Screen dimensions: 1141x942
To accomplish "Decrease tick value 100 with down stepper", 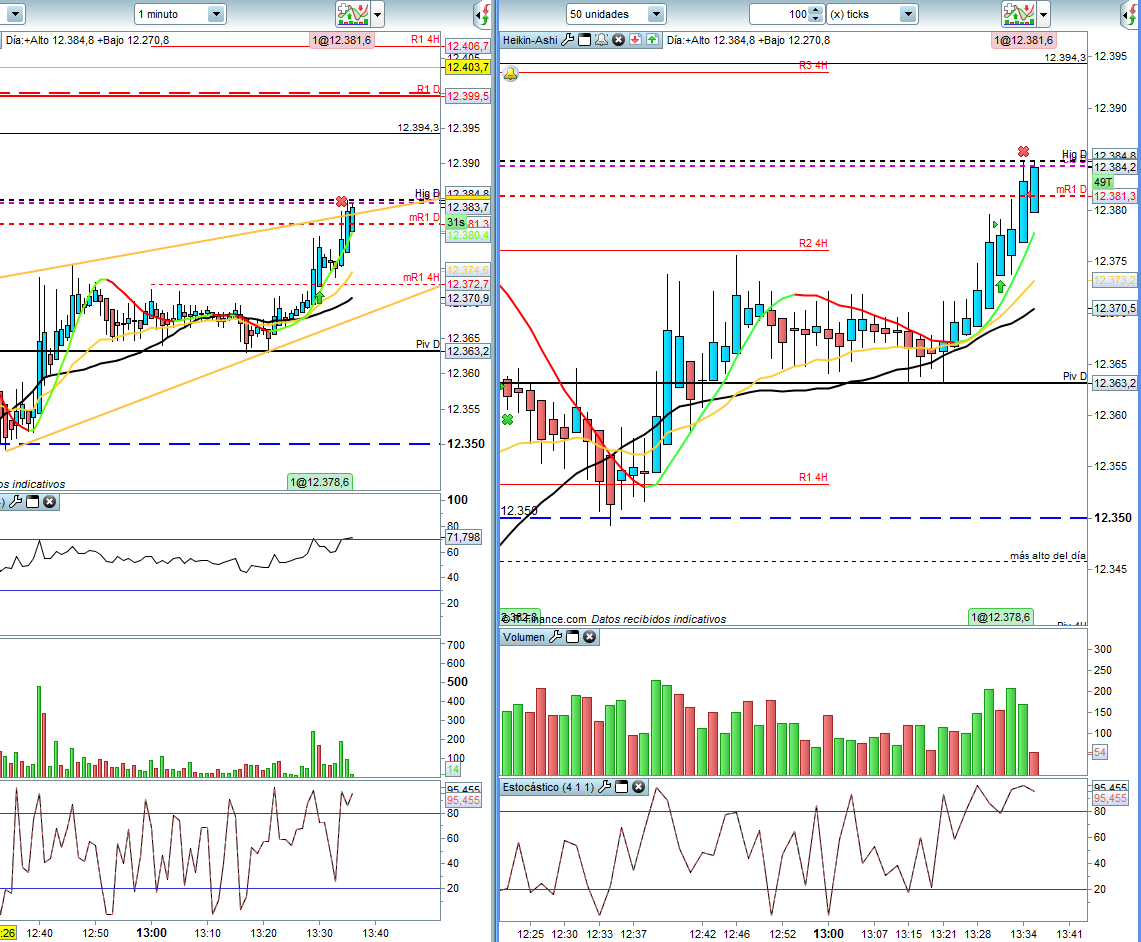I will pyautogui.click(x=816, y=18).
